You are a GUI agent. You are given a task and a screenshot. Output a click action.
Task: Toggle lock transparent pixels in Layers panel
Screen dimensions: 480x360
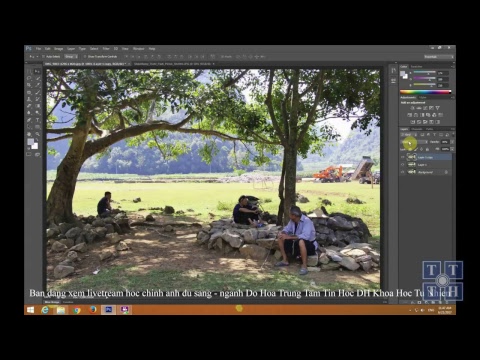[x=410, y=149]
